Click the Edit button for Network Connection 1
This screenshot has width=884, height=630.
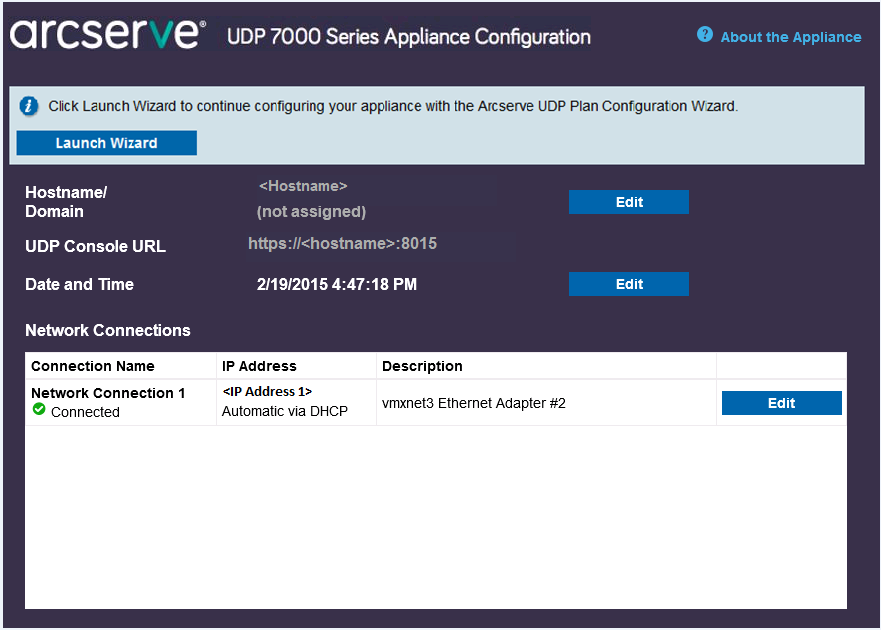[781, 402]
